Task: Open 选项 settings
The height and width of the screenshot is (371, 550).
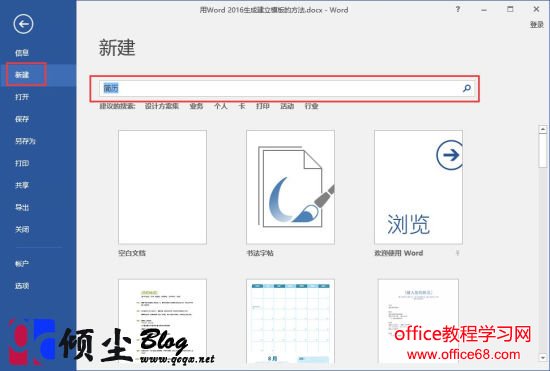Action: (22, 286)
